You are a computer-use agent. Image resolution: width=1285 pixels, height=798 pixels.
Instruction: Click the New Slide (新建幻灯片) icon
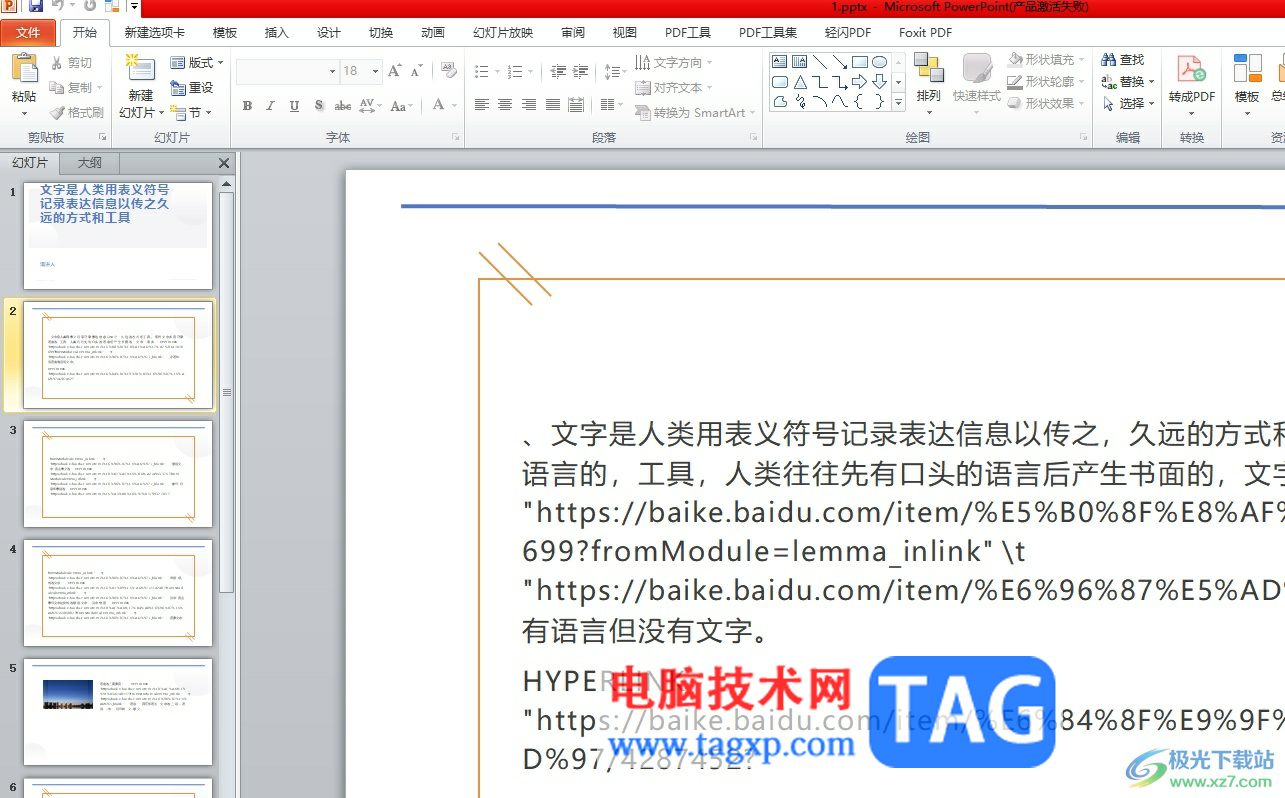point(140,69)
